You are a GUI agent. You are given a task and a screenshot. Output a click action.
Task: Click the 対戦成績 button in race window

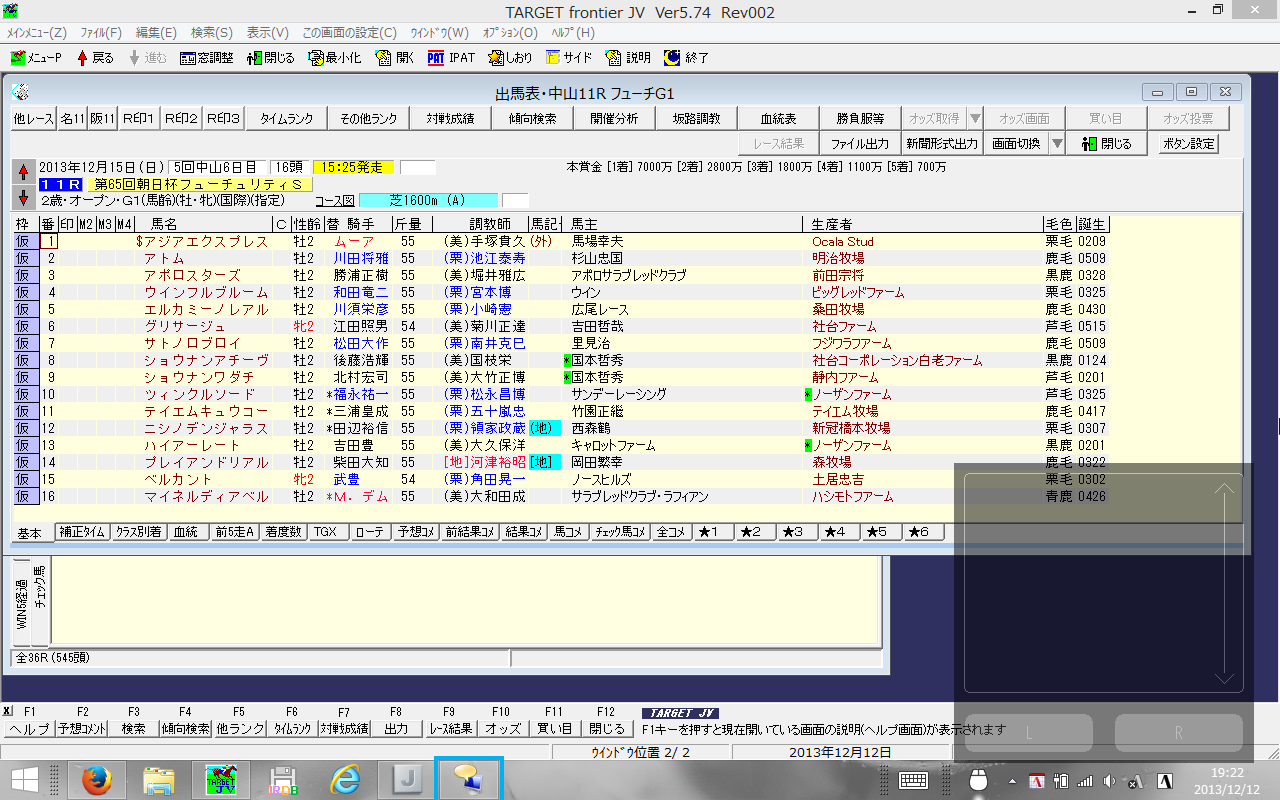click(450, 118)
